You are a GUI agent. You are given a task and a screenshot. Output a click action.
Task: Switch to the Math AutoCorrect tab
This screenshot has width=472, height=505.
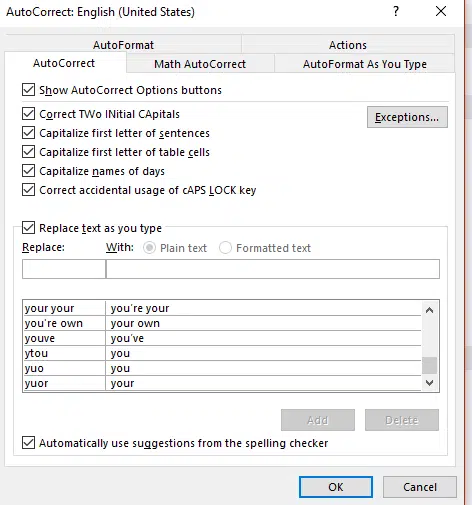point(200,64)
